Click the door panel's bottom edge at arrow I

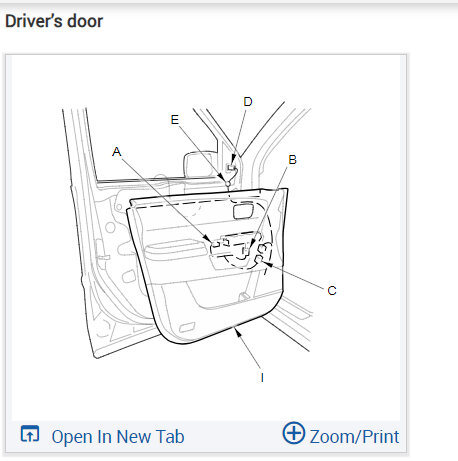pos(234,328)
